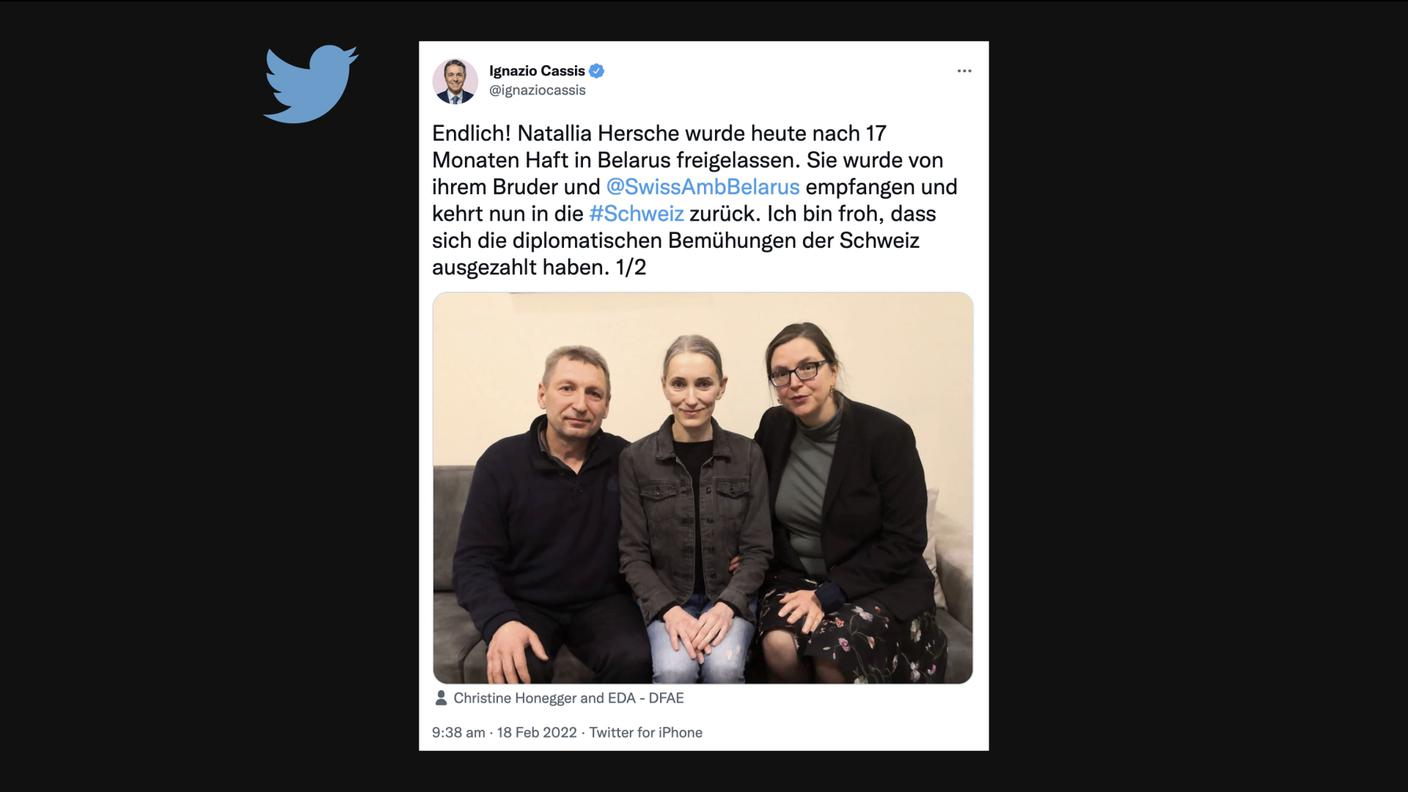Click the @ignaziocassis handle
Viewport: 1408px width, 792px height.
[537, 90]
